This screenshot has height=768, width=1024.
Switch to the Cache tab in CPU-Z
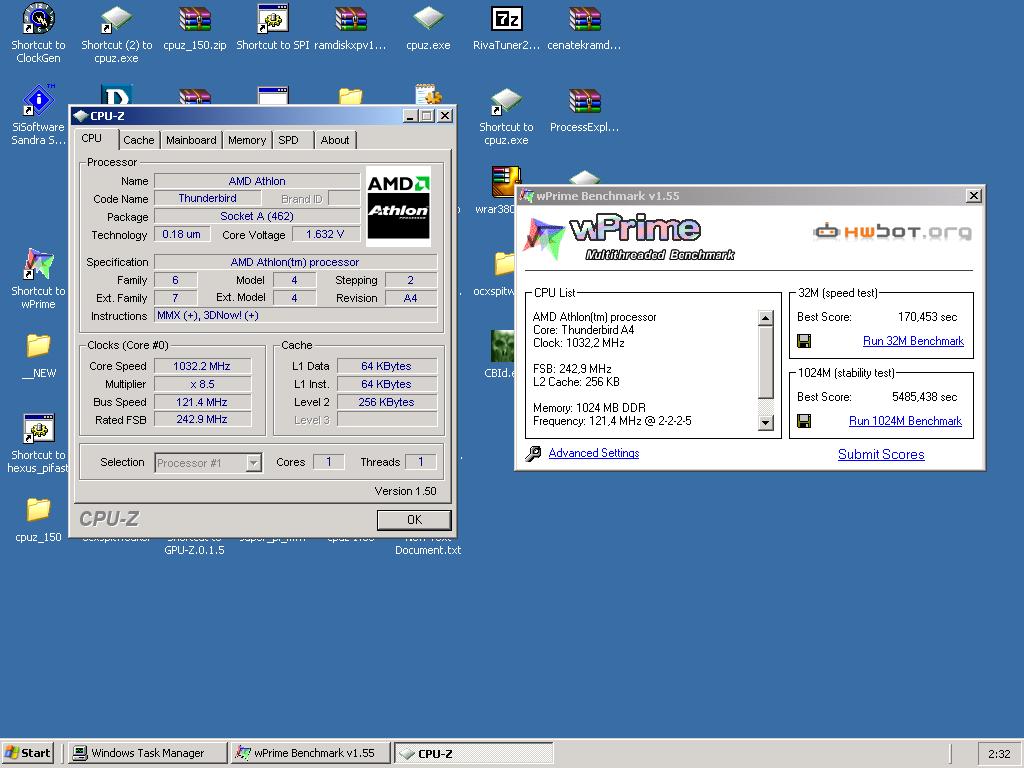(x=138, y=140)
